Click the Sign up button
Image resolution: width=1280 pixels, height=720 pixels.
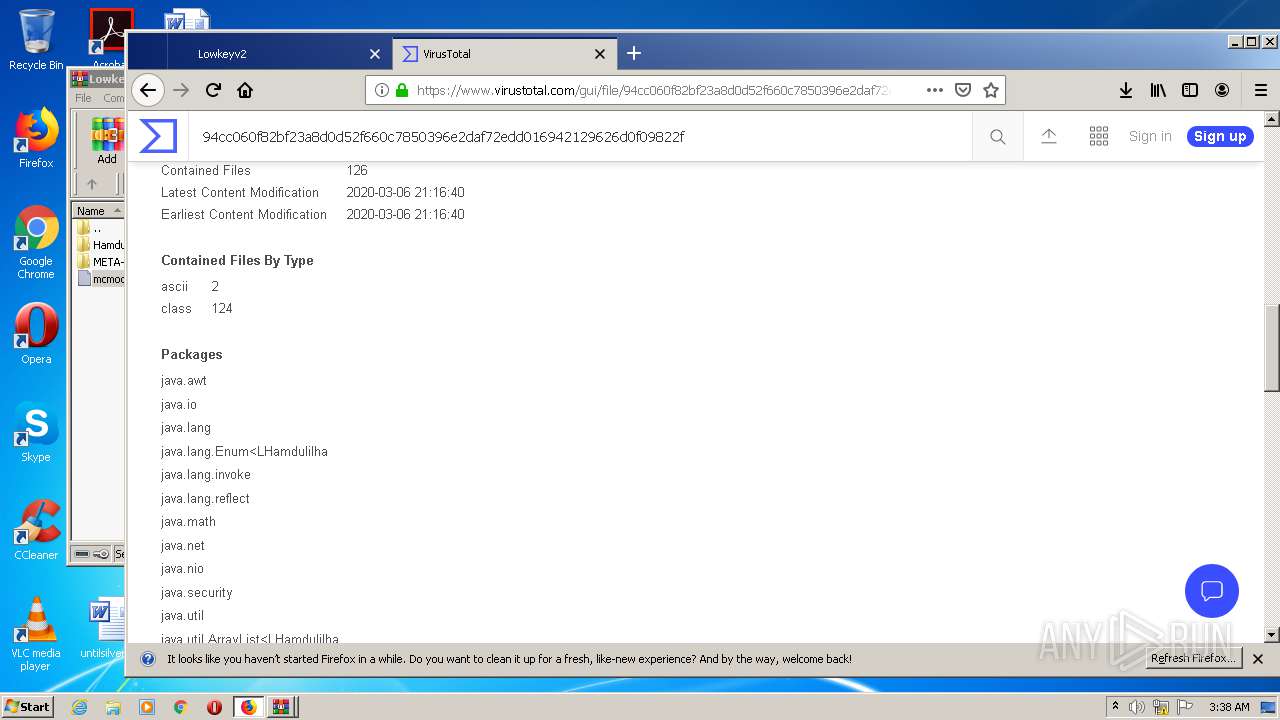click(1220, 136)
